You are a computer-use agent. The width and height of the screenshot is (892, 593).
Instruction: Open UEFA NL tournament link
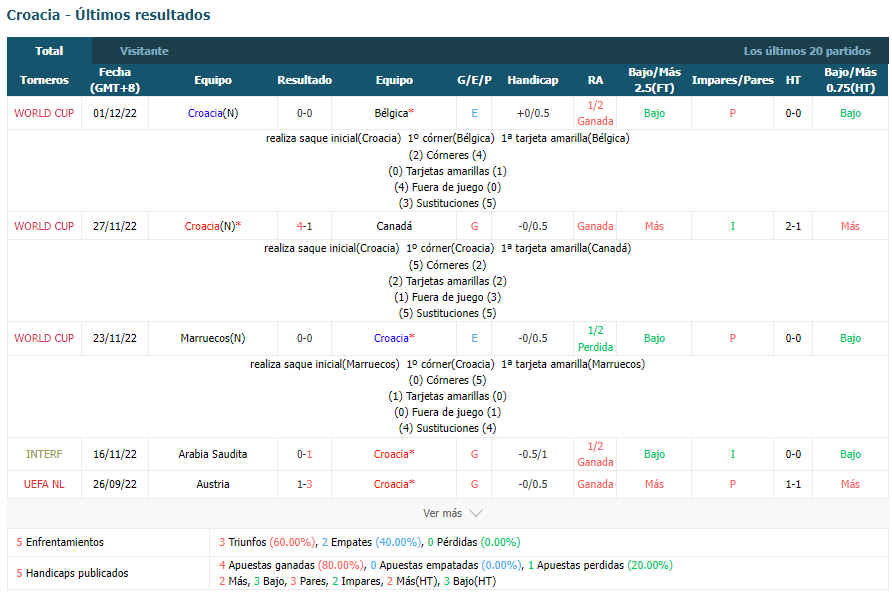click(44, 484)
